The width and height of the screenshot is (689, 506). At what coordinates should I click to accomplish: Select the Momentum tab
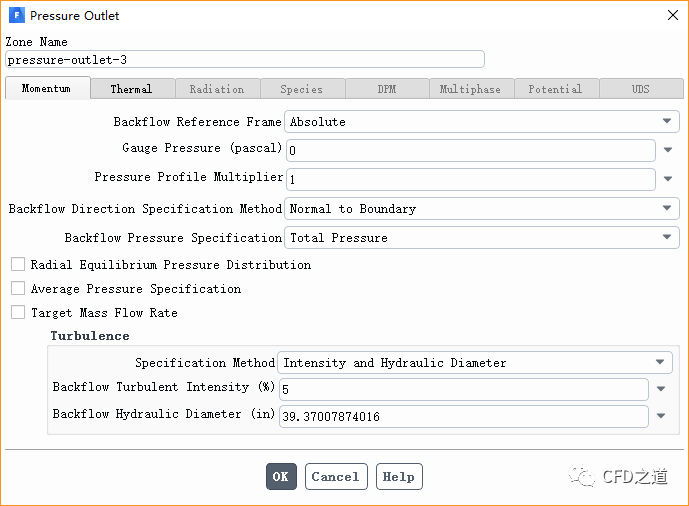click(x=47, y=89)
